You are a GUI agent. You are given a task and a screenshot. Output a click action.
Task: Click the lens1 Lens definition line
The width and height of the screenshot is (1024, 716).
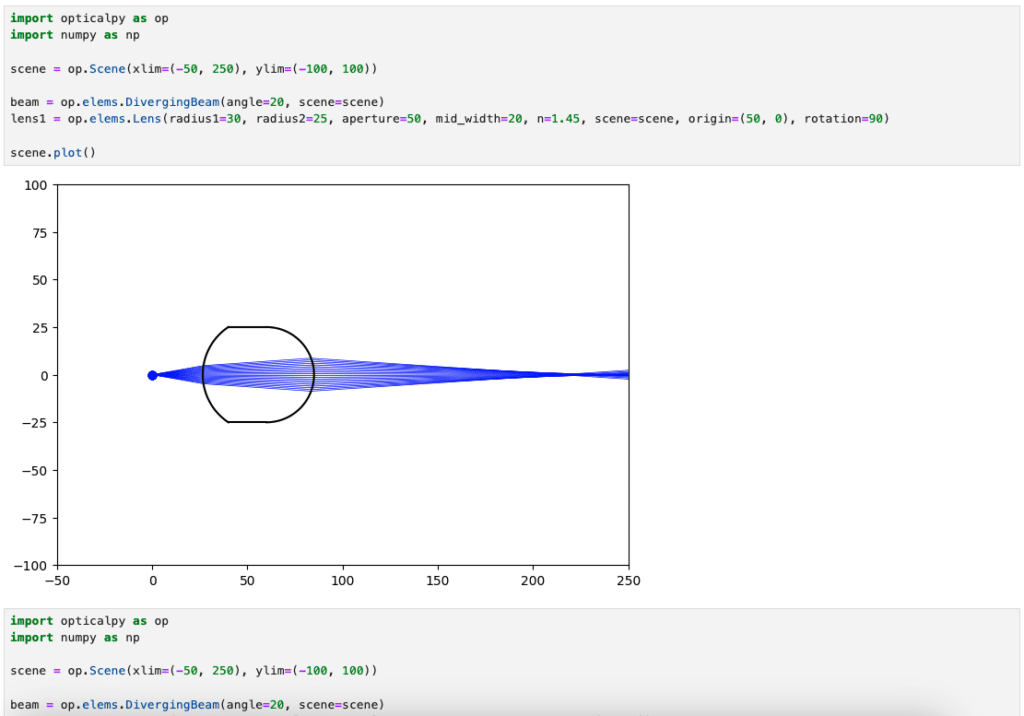click(450, 119)
